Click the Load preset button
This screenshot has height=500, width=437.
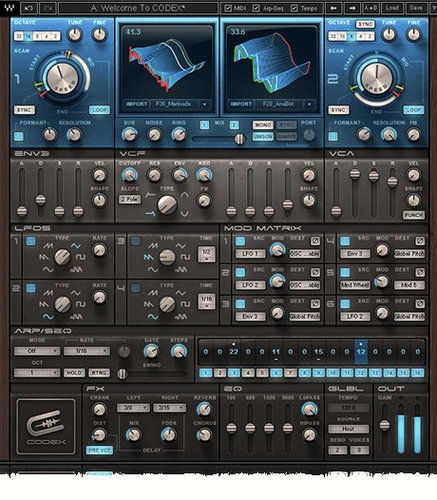coord(392,8)
